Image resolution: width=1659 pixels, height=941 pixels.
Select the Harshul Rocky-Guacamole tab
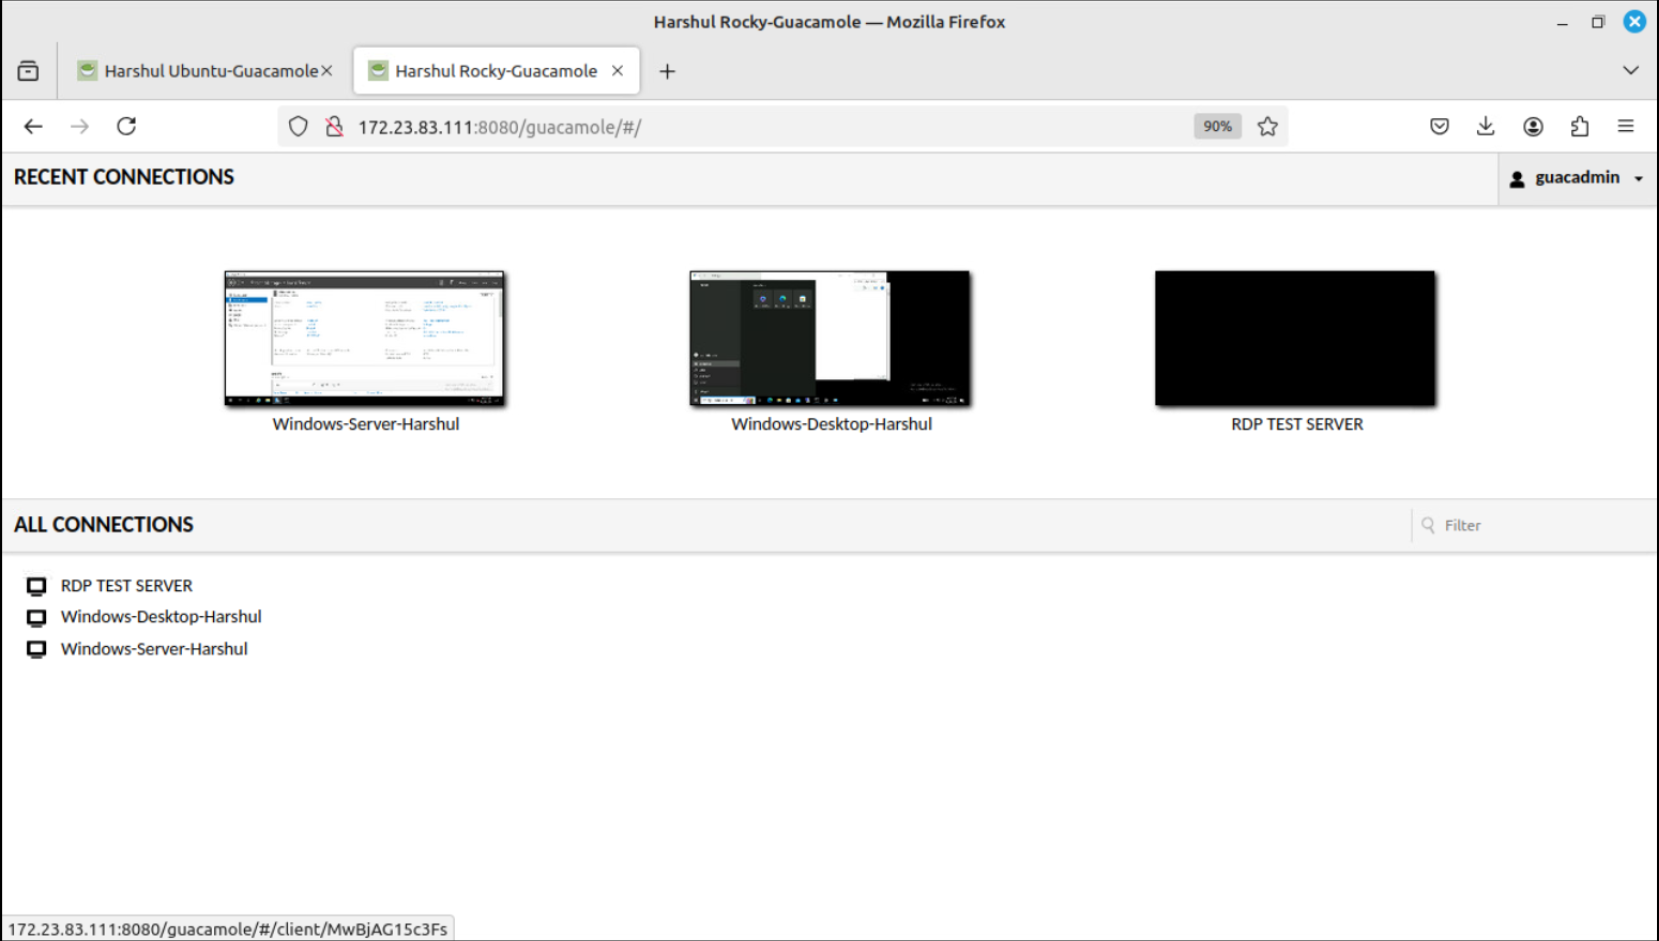pyautogui.click(x=496, y=71)
